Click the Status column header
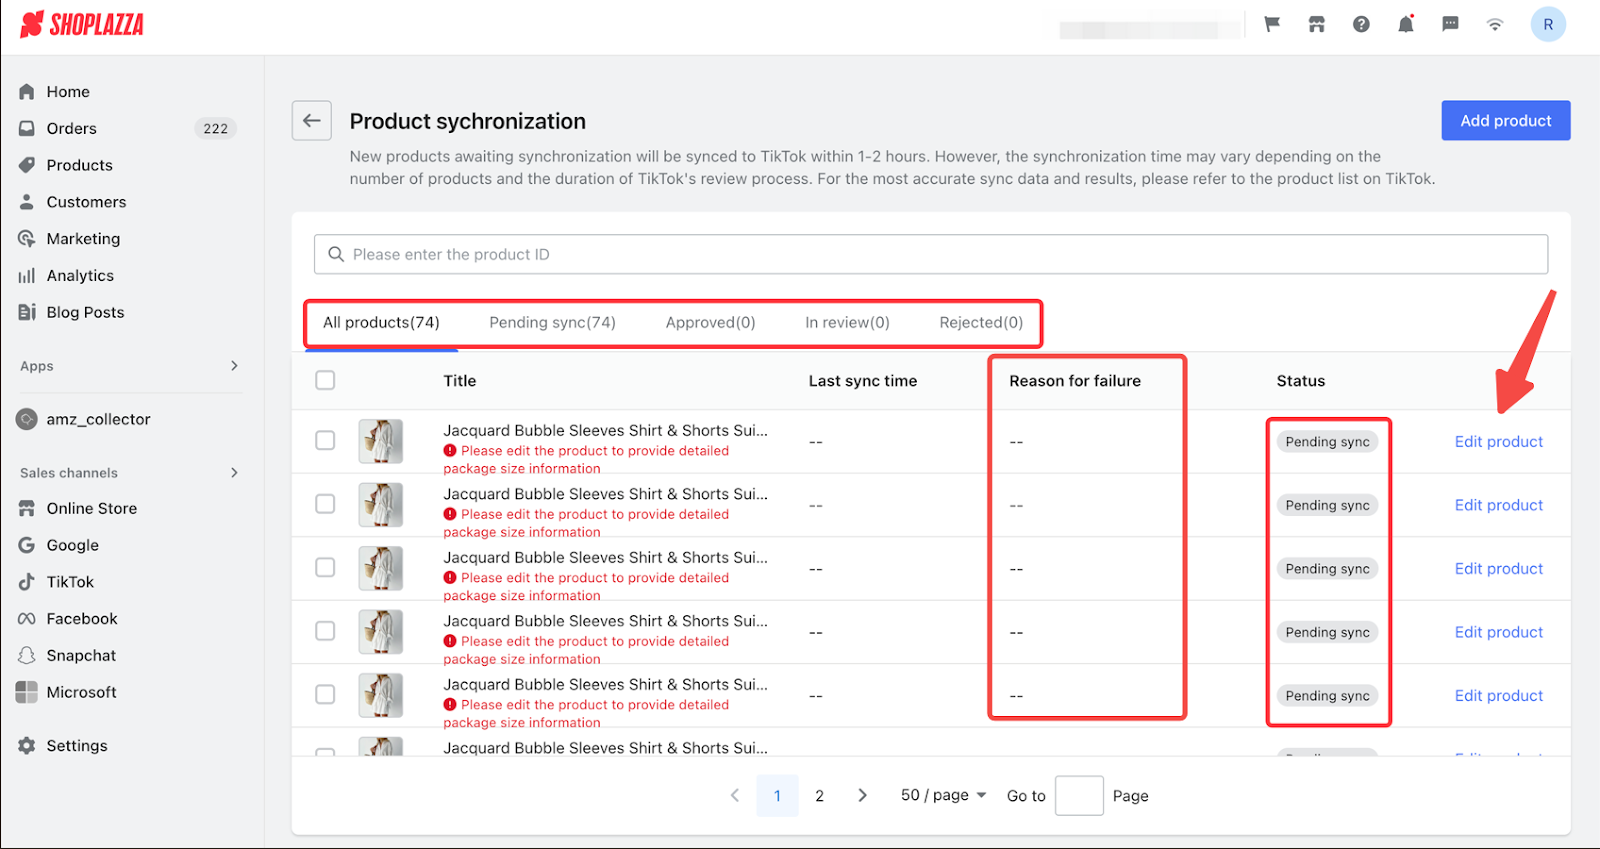 pyautogui.click(x=1300, y=380)
